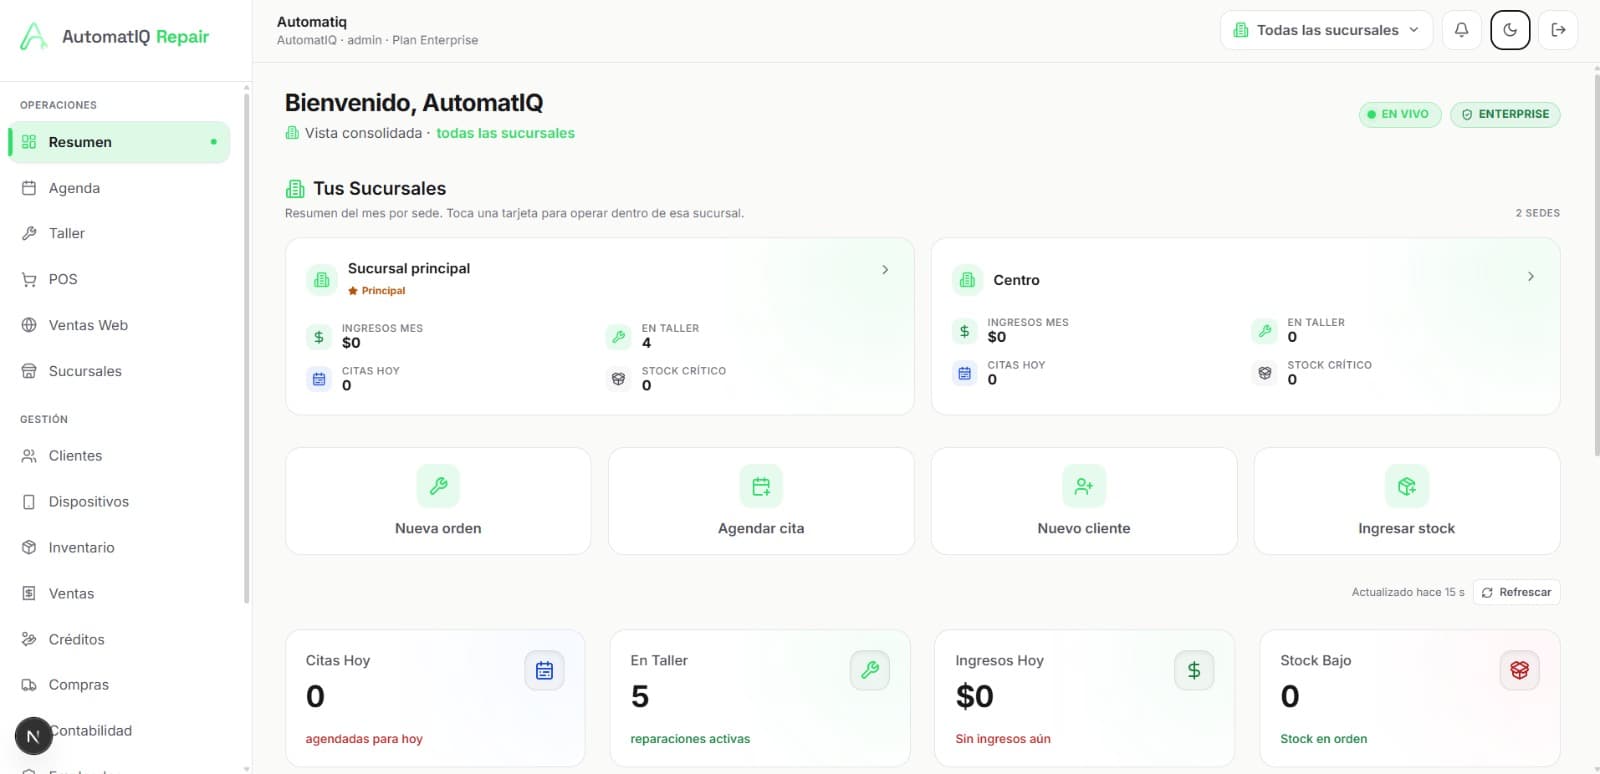
Task: Click Sucursal principal Stock Crítico box icon
Action: pyautogui.click(x=618, y=379)
